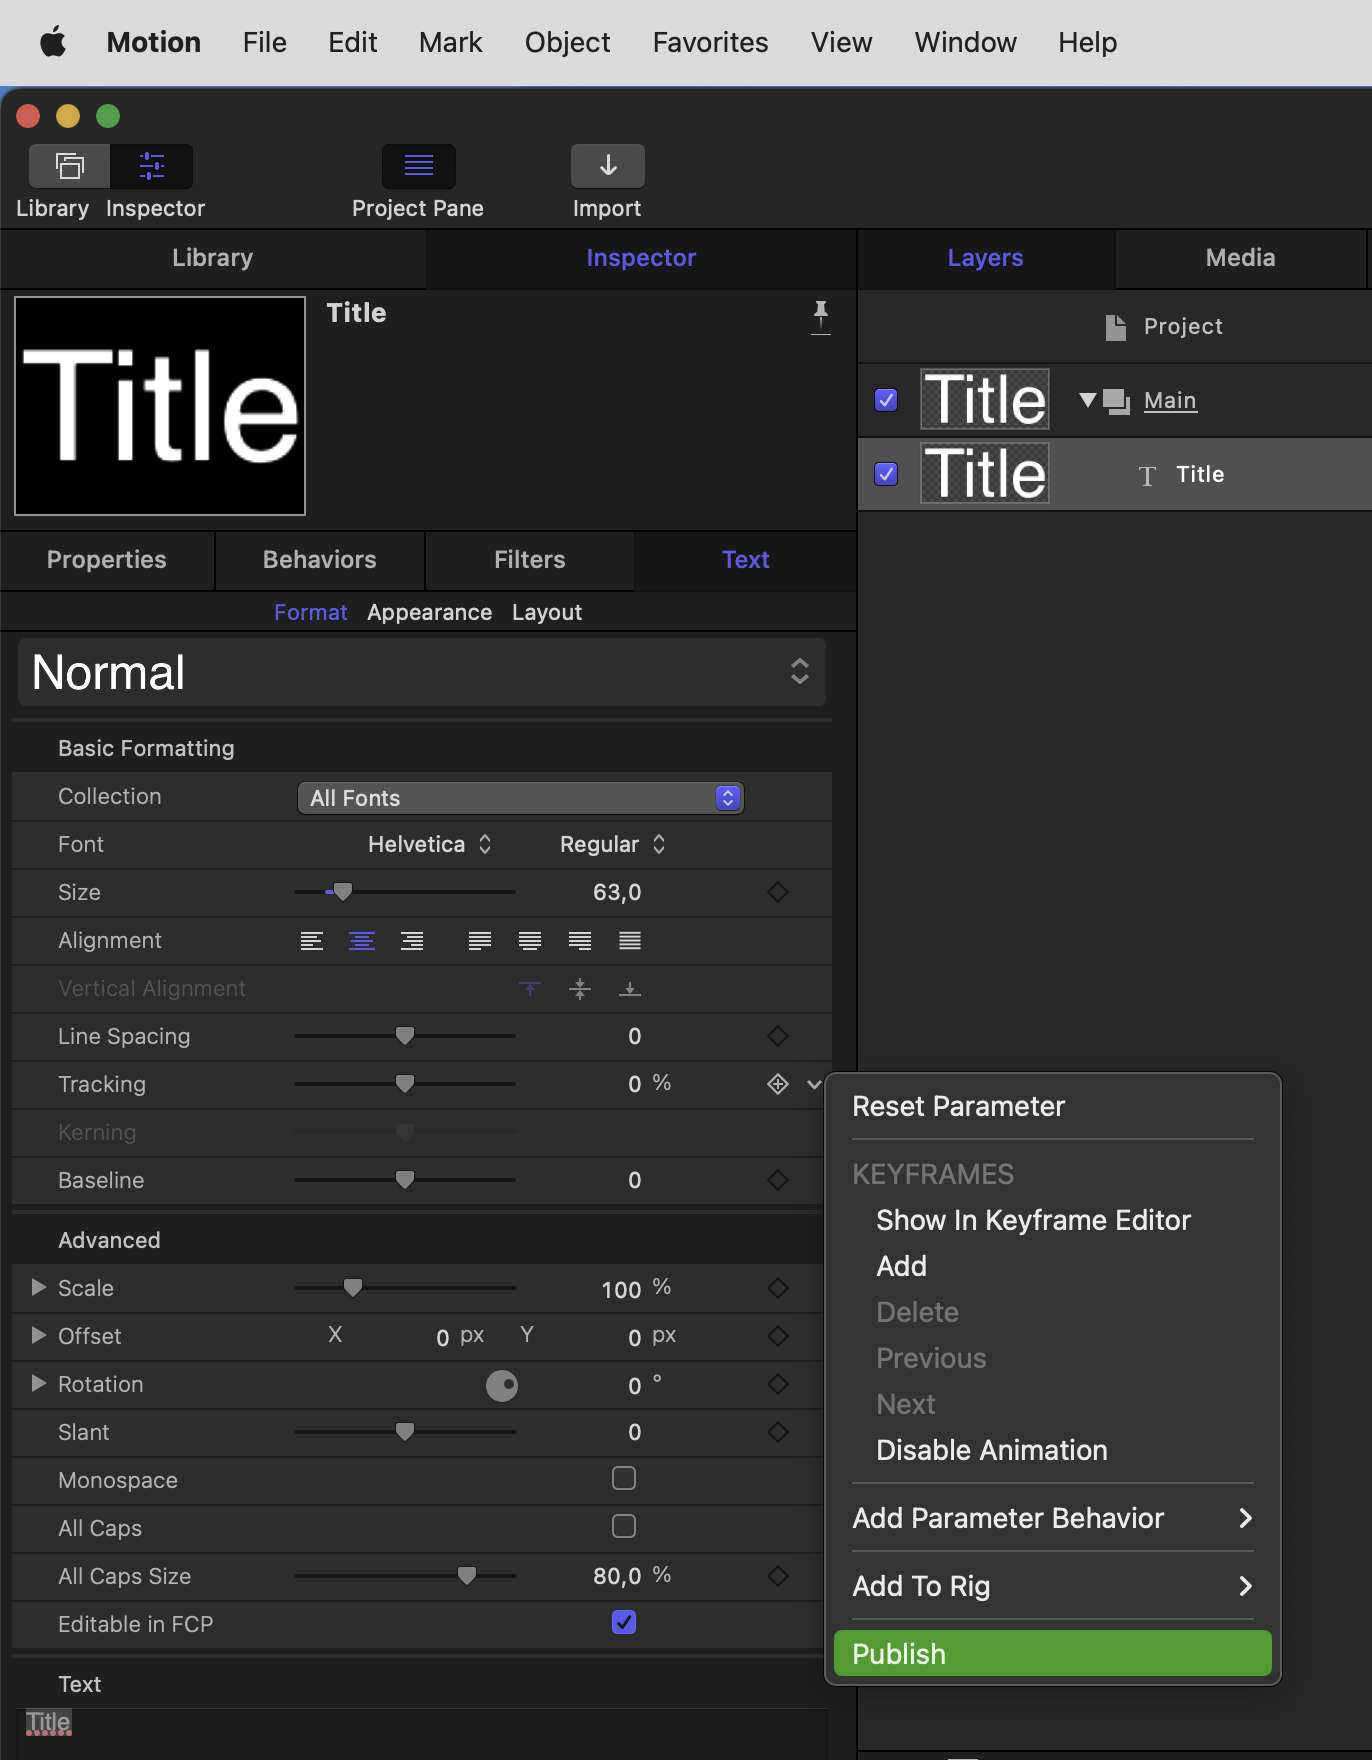Click All Caps Size keyframe diamond
Image resolution: width=1372 pixels, height=1760 pixels.
[x=778, y=1576]
